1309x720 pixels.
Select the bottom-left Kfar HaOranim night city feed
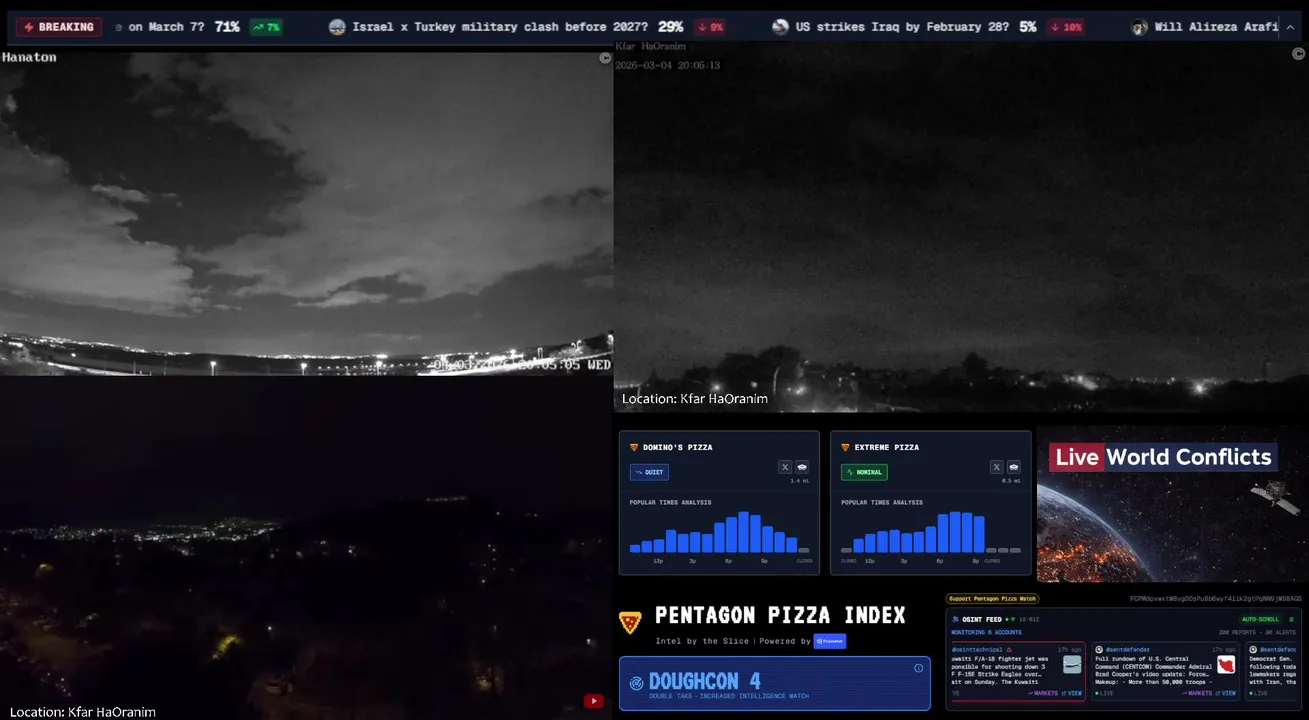coord(306,548)
